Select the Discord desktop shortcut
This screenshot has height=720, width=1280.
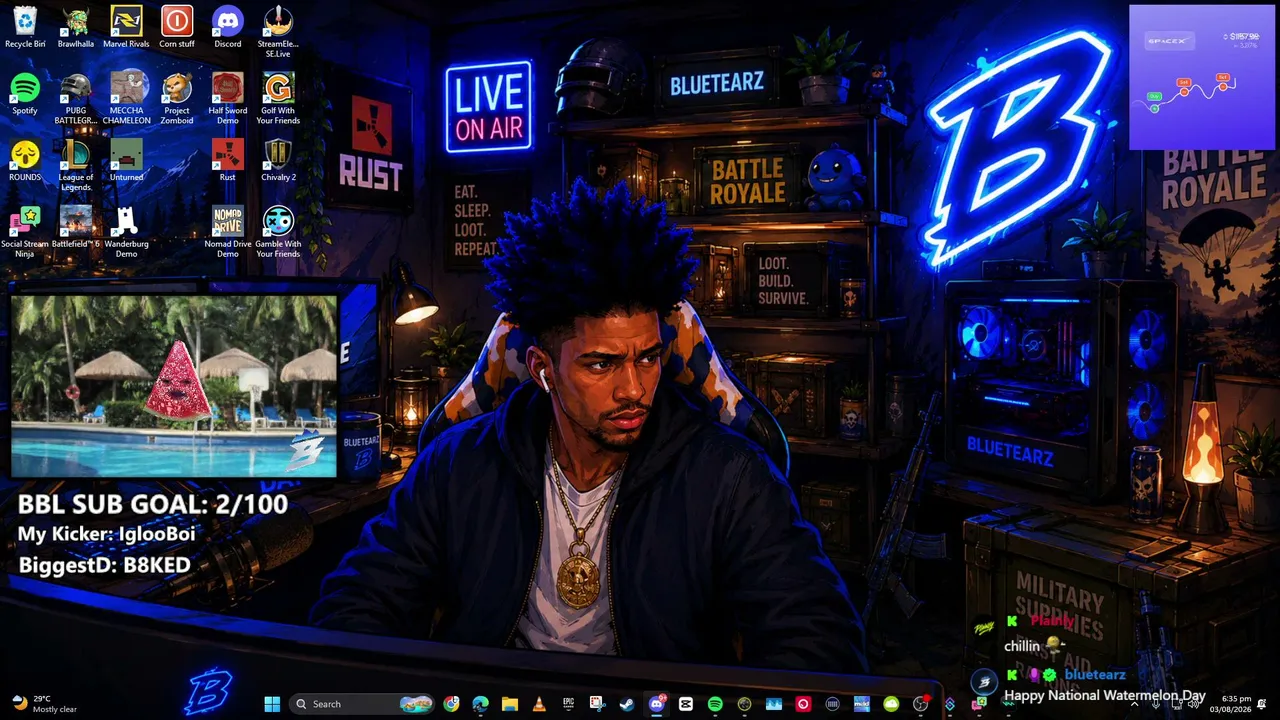(x=228, y=27)
